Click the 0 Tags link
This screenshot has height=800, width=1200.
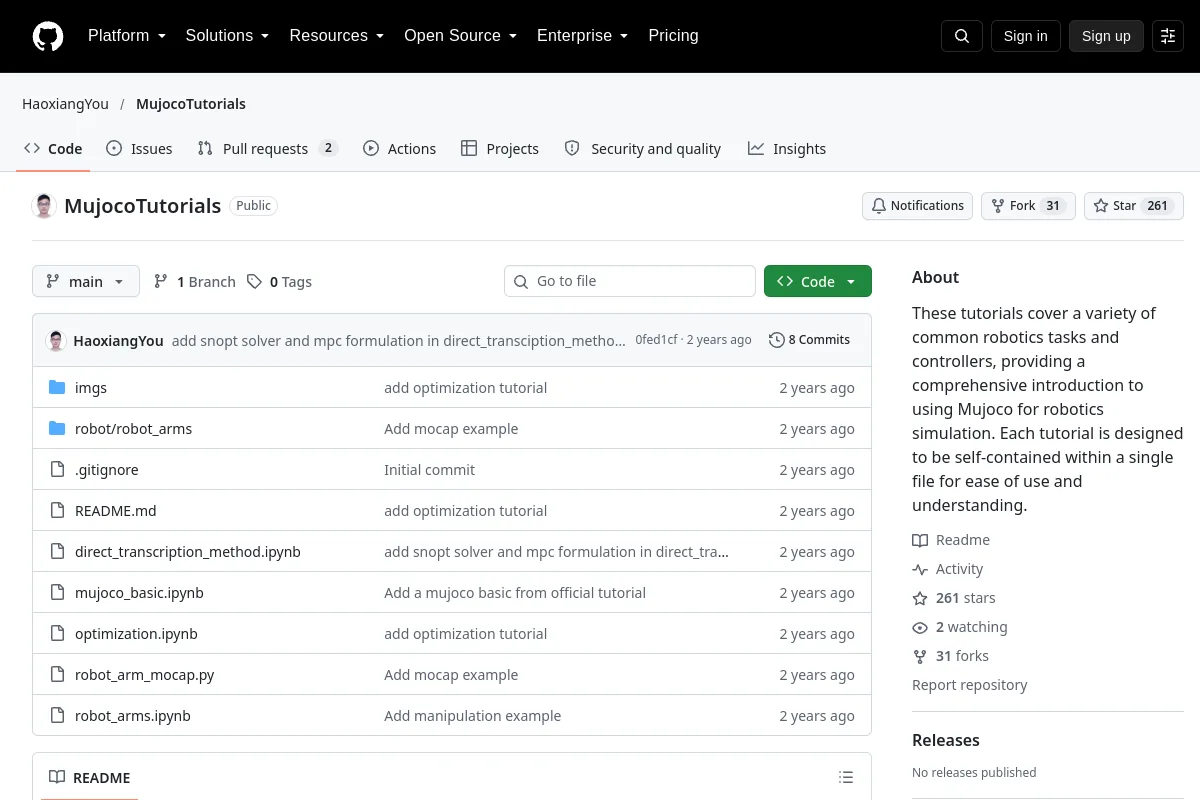280,282
